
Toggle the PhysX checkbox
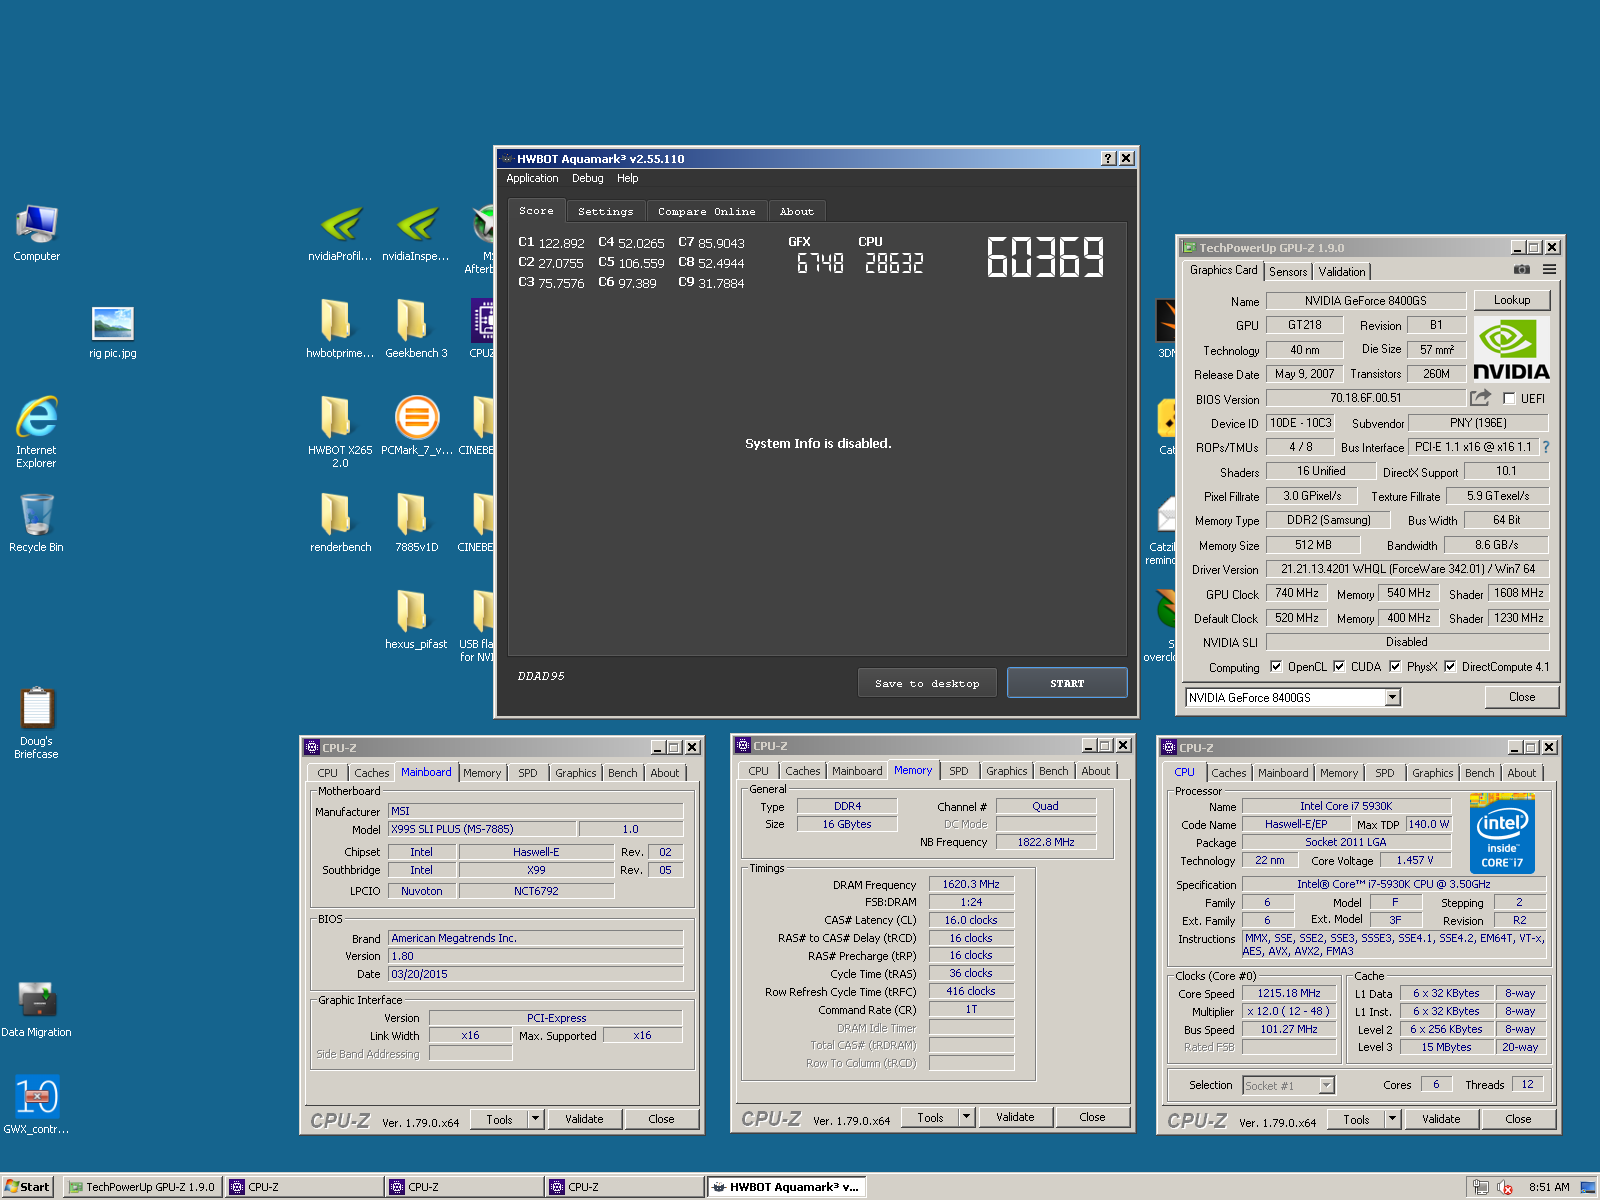[x=1395, y=667]
